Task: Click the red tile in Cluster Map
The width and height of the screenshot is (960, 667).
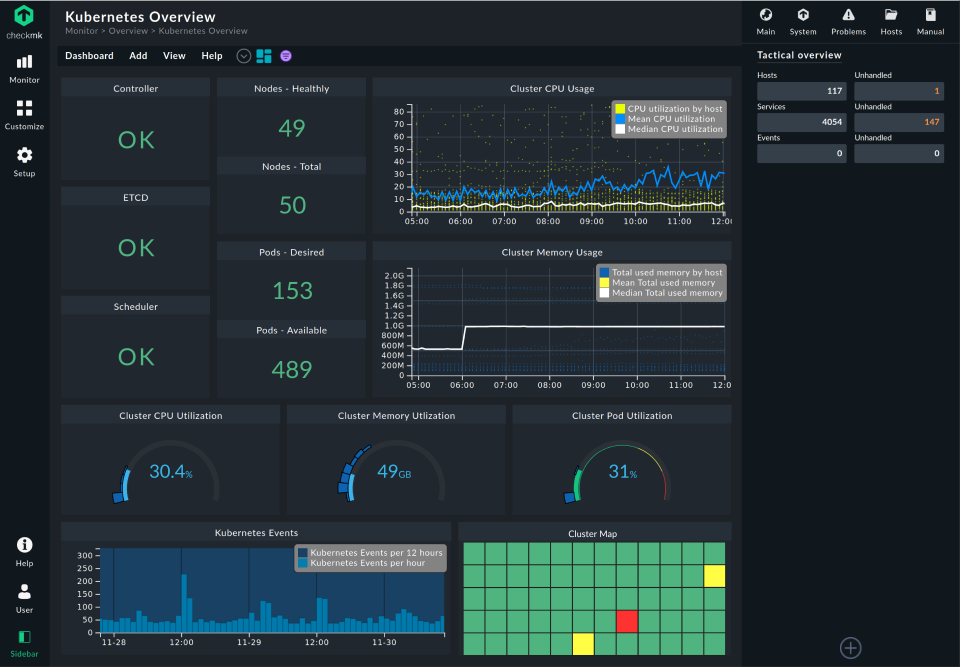Action: point(627,621)
